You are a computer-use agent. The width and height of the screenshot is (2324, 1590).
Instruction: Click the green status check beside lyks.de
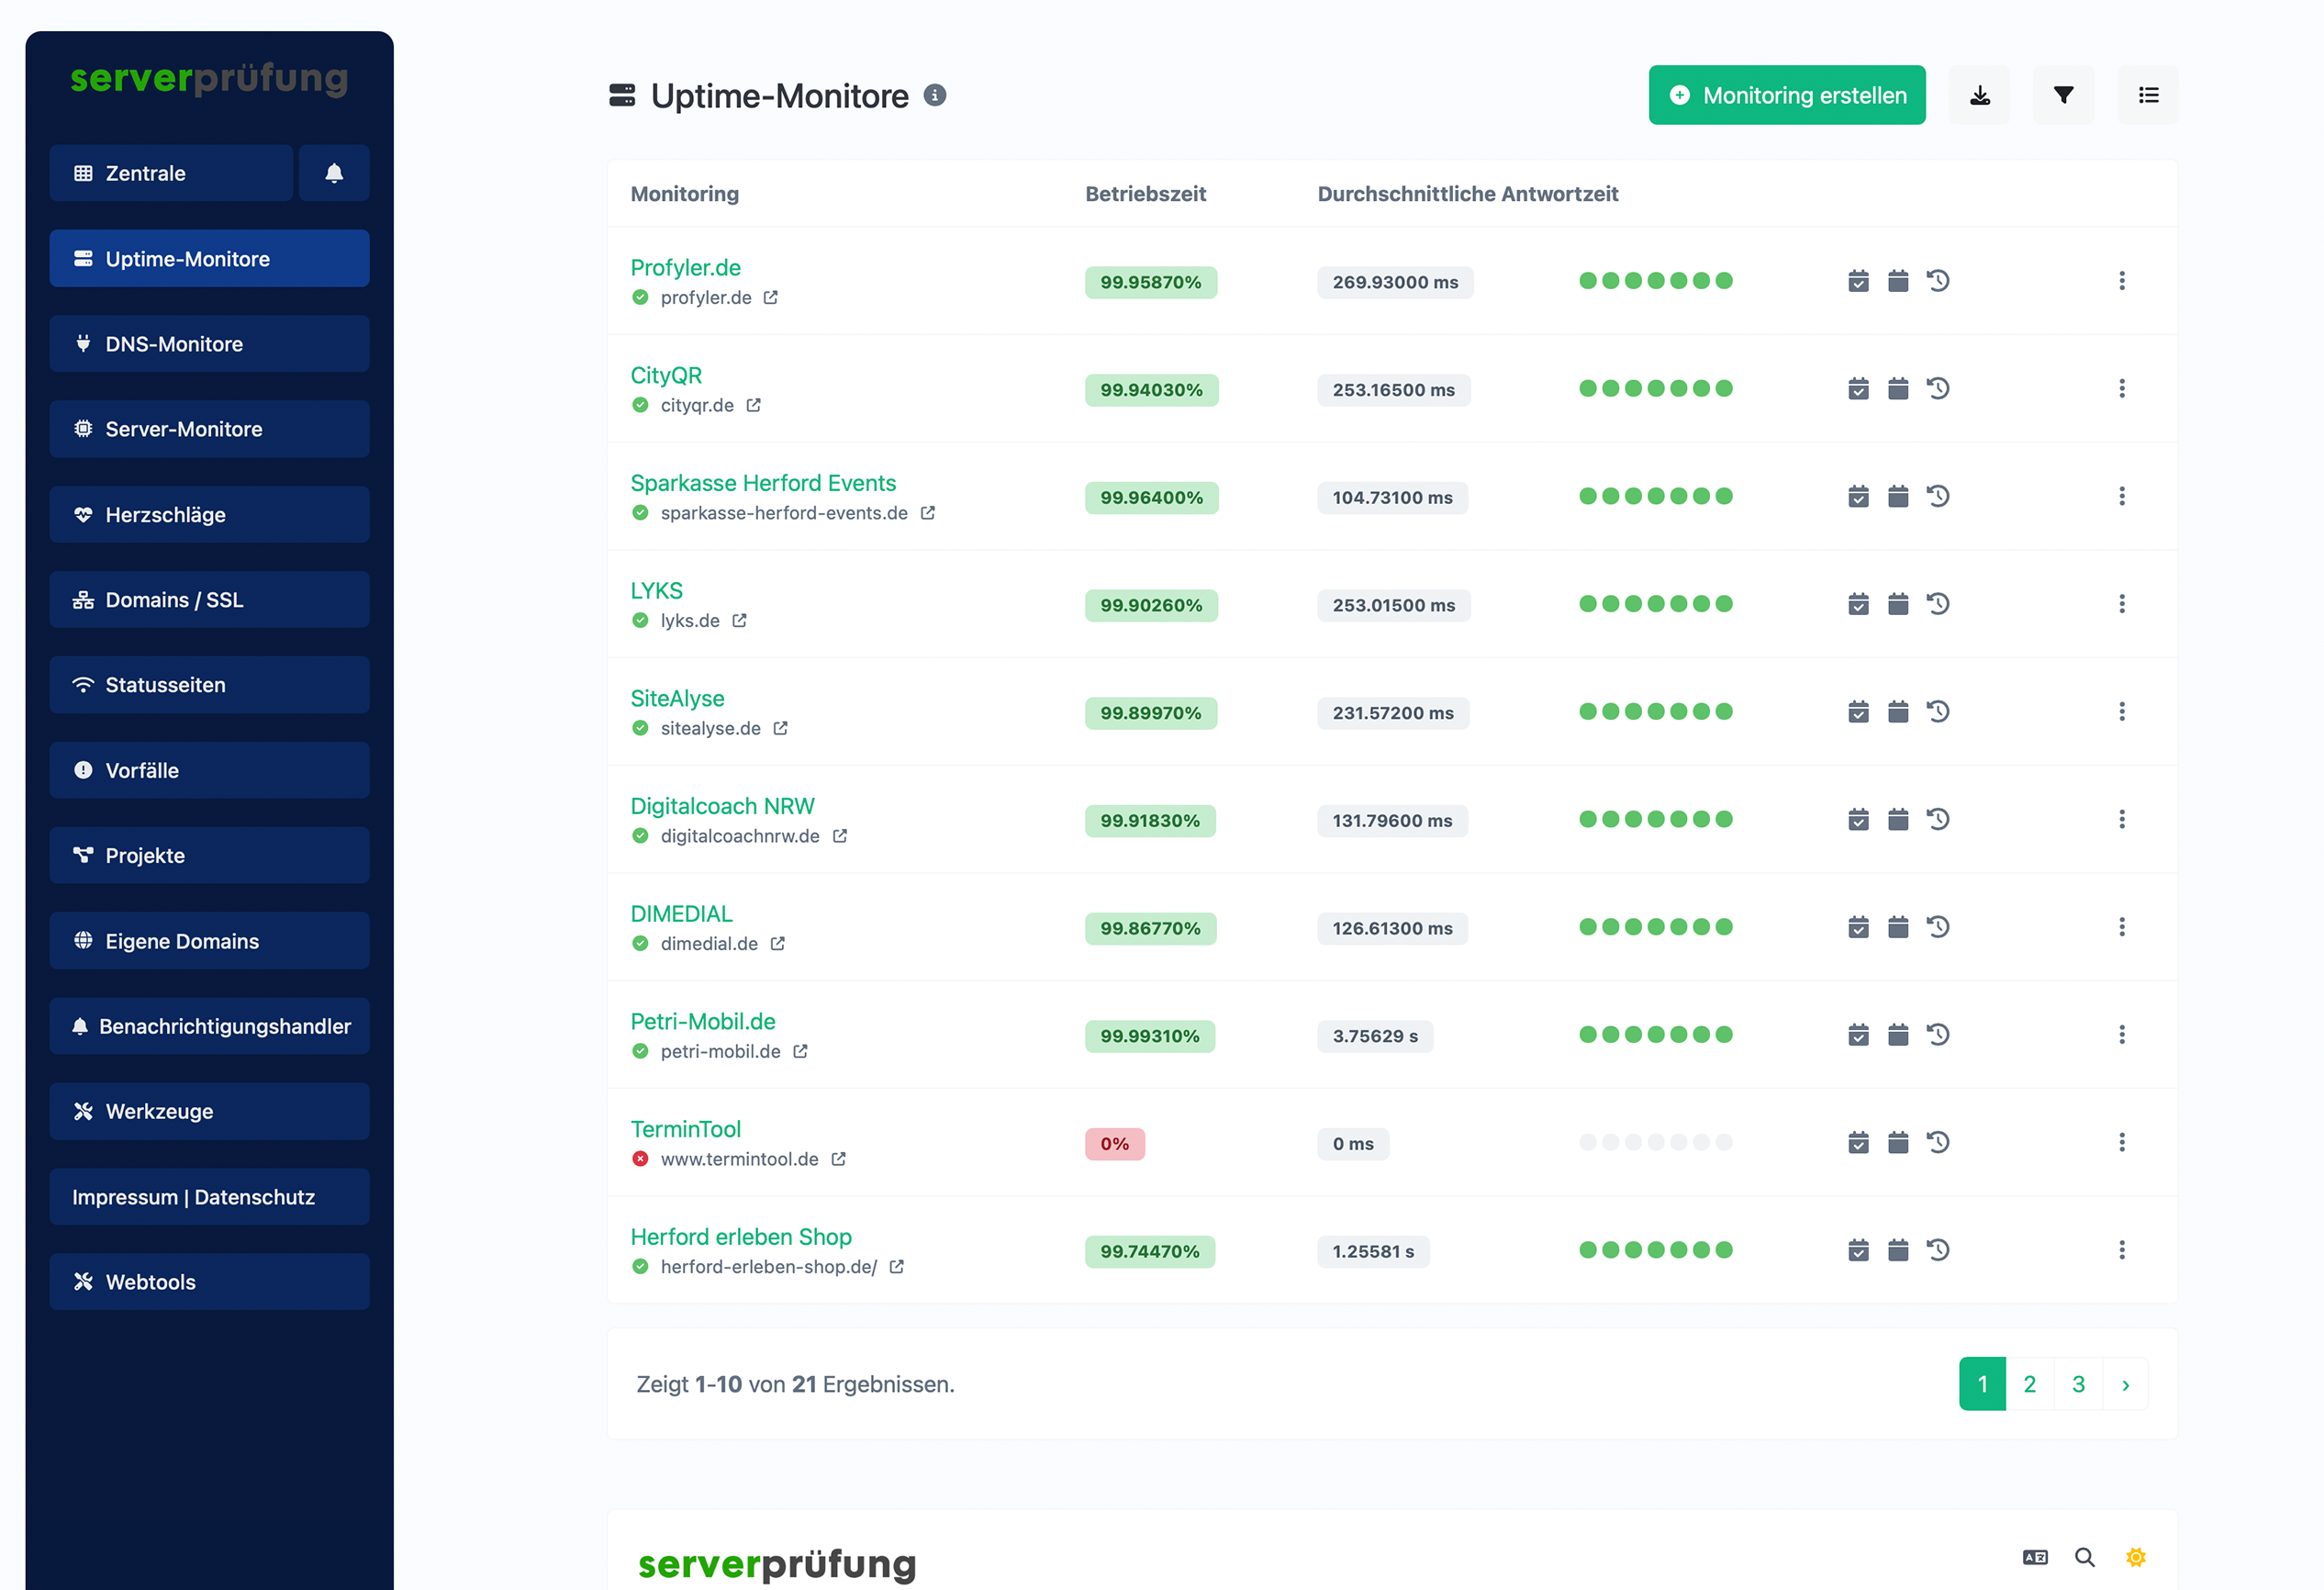point(640,620)
